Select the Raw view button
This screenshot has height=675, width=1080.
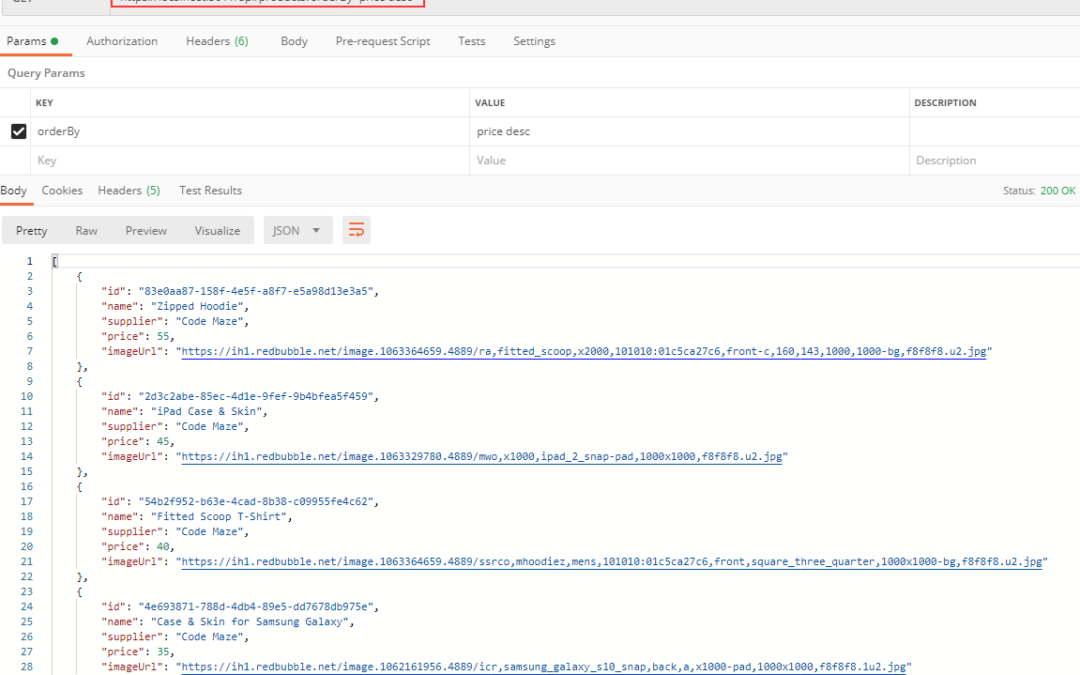coord(86,230)
